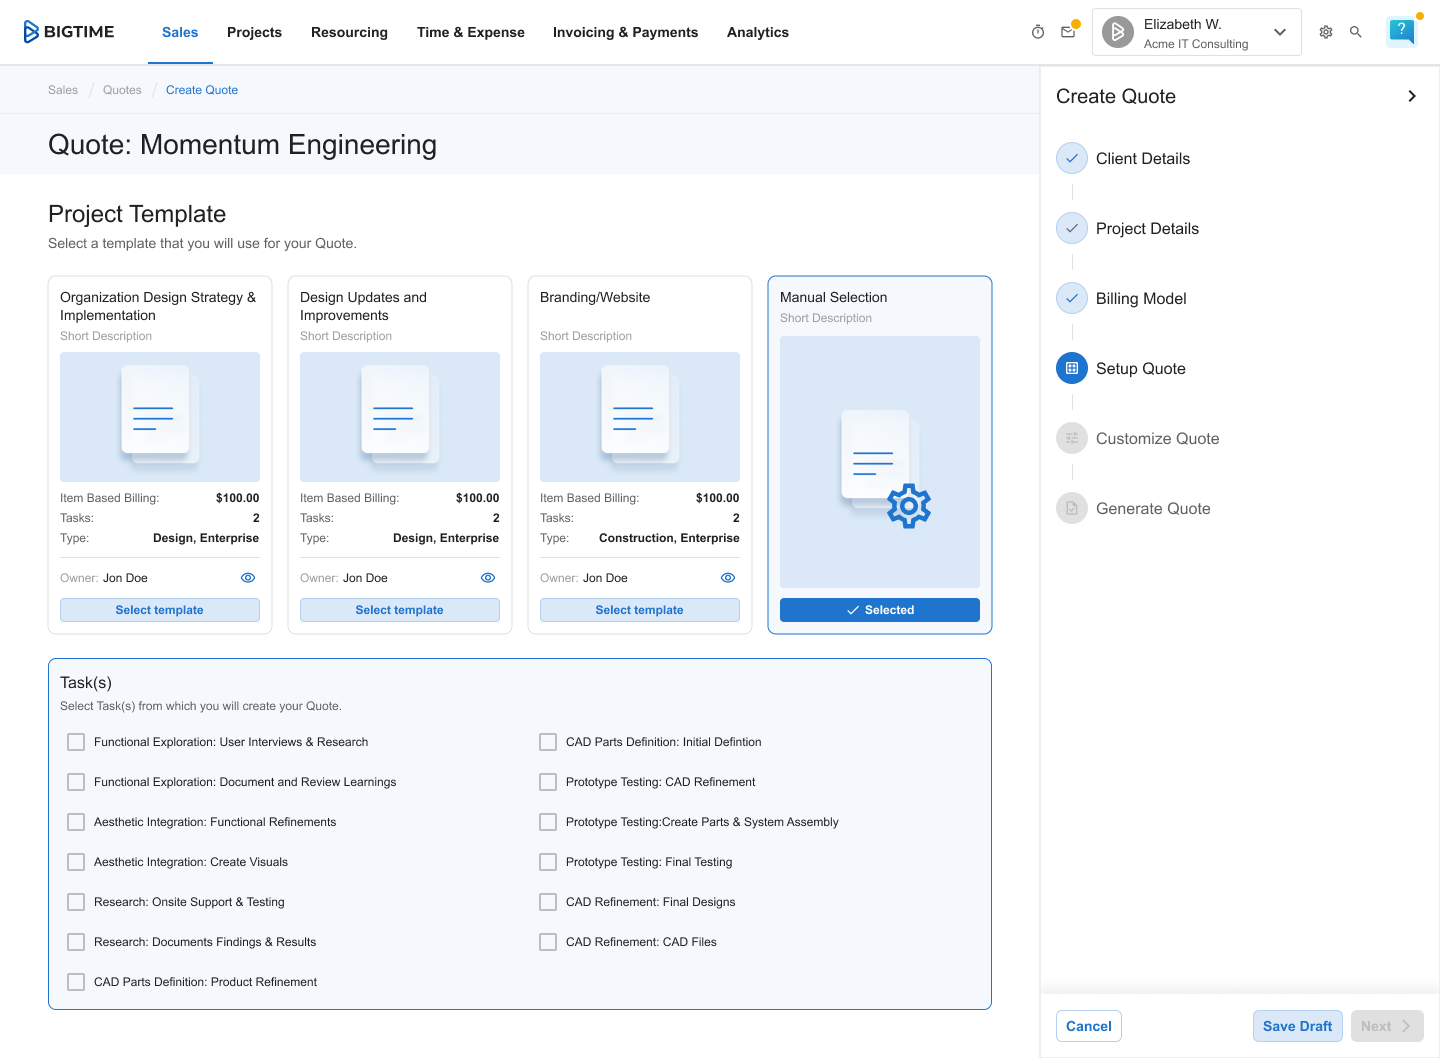
Task: Click the Save Draft button
Action: (1297, 1026)
